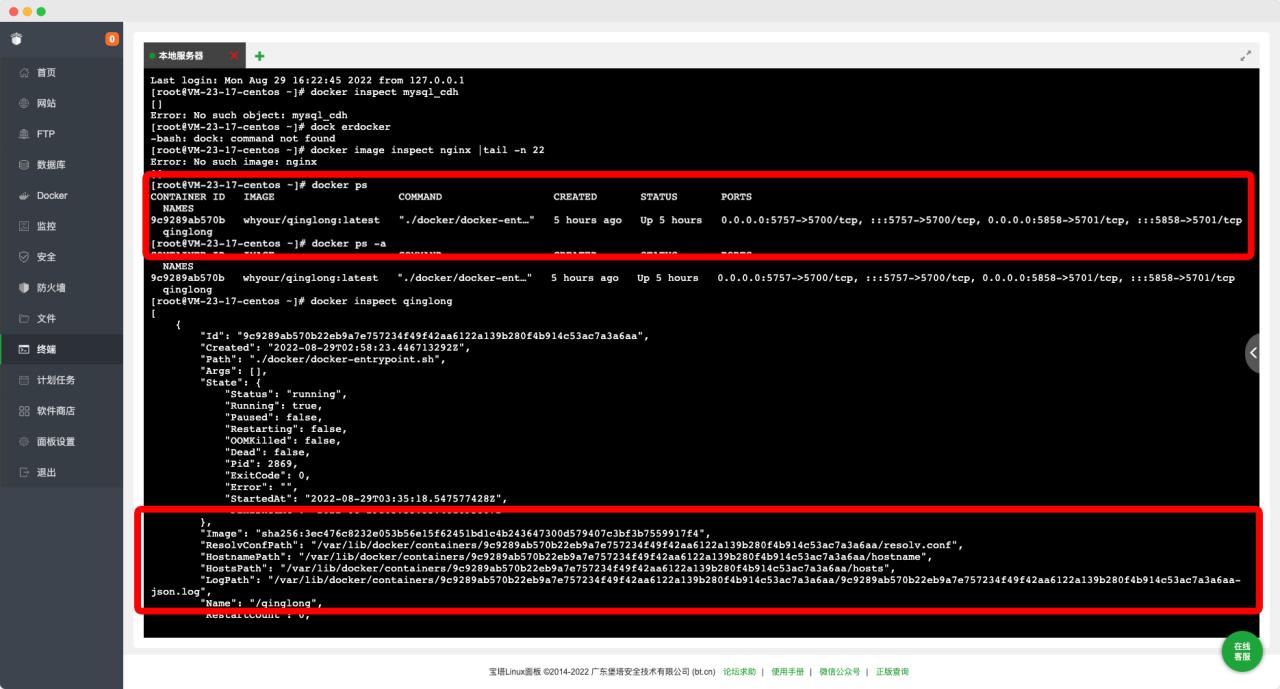Screen dimensions: 1280x689
Task: Click the FTP icon in sidebar
Action: (x=24, y=134)
